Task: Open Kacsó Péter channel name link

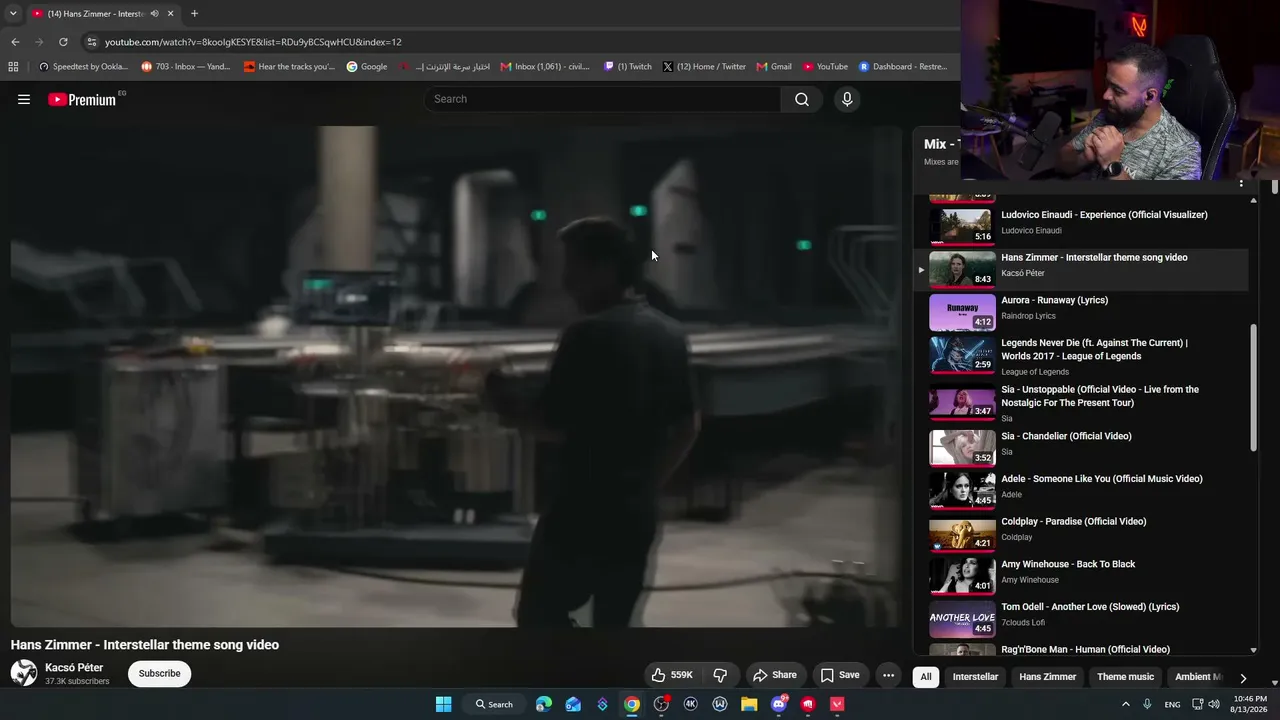Action: click(x=74, y=667)
